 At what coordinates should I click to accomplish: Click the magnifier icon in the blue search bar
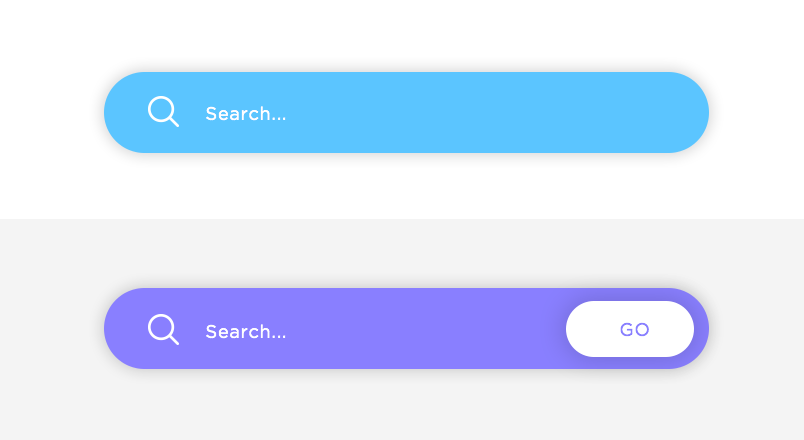point(163,111)
